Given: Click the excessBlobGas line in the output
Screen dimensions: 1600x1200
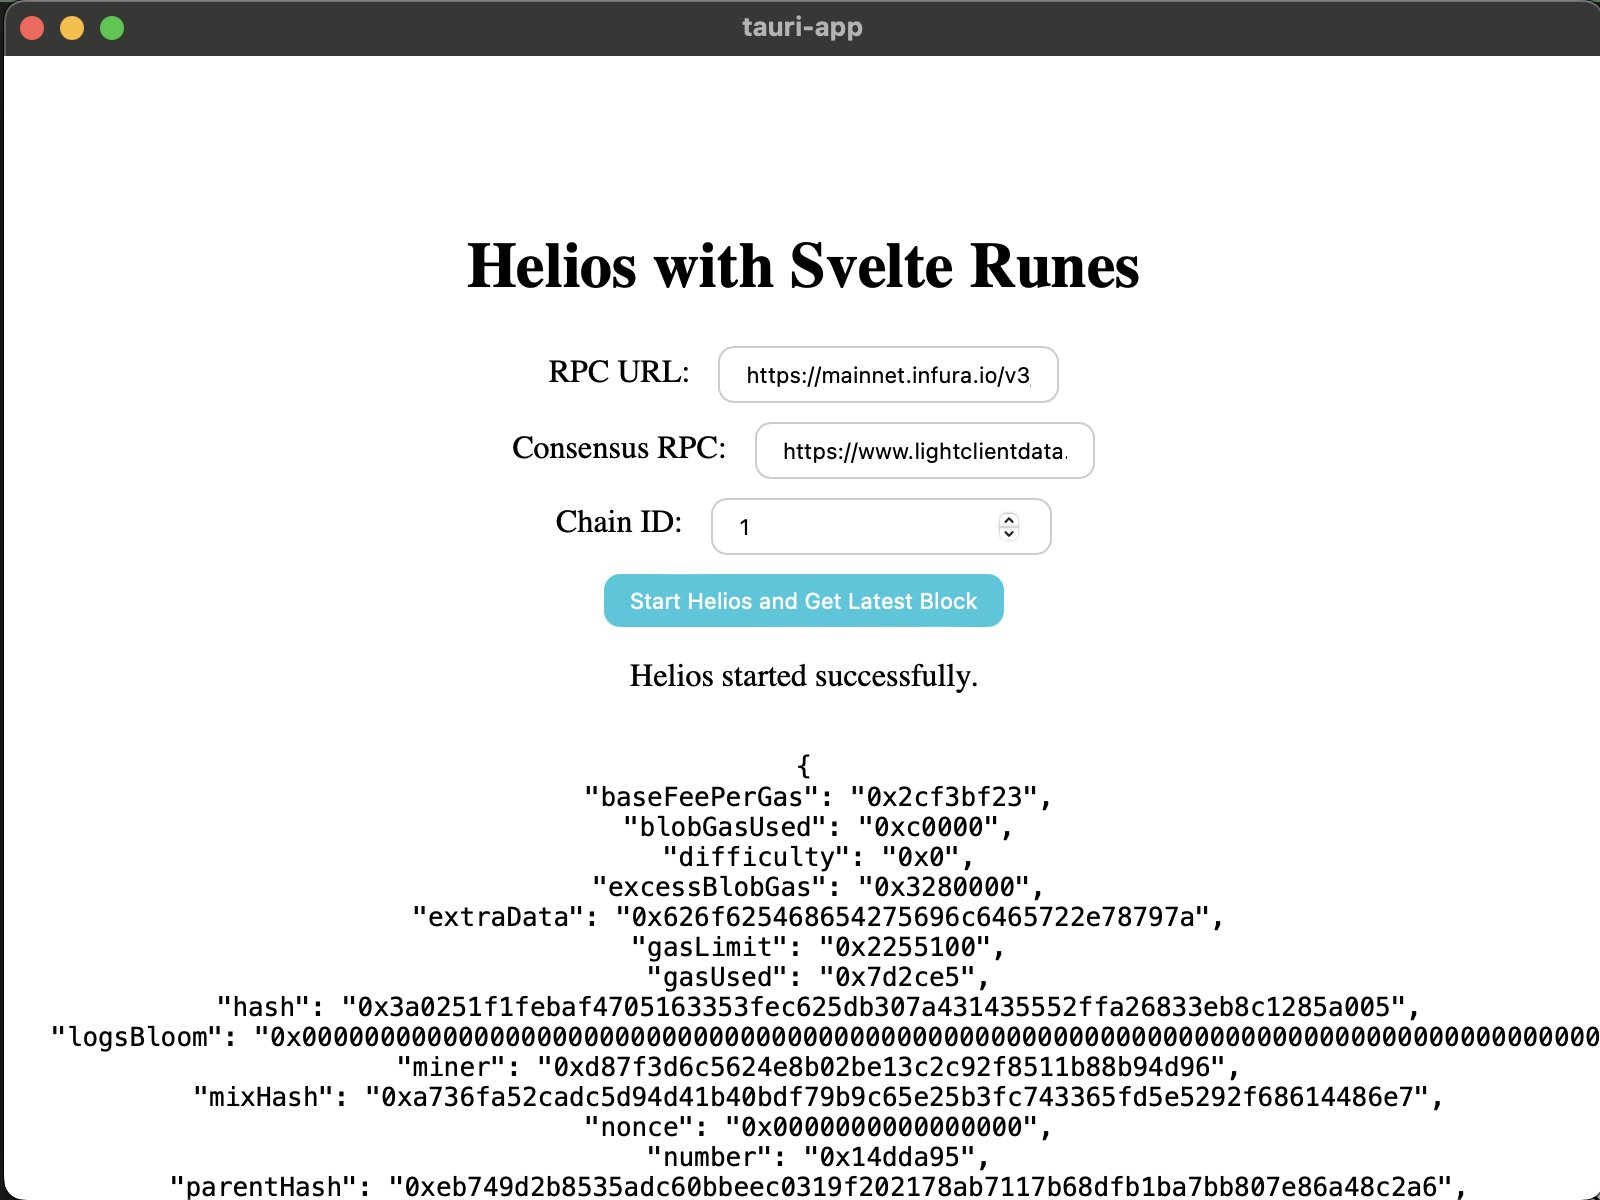Looking at the screenshot, I should click(818, 887).
